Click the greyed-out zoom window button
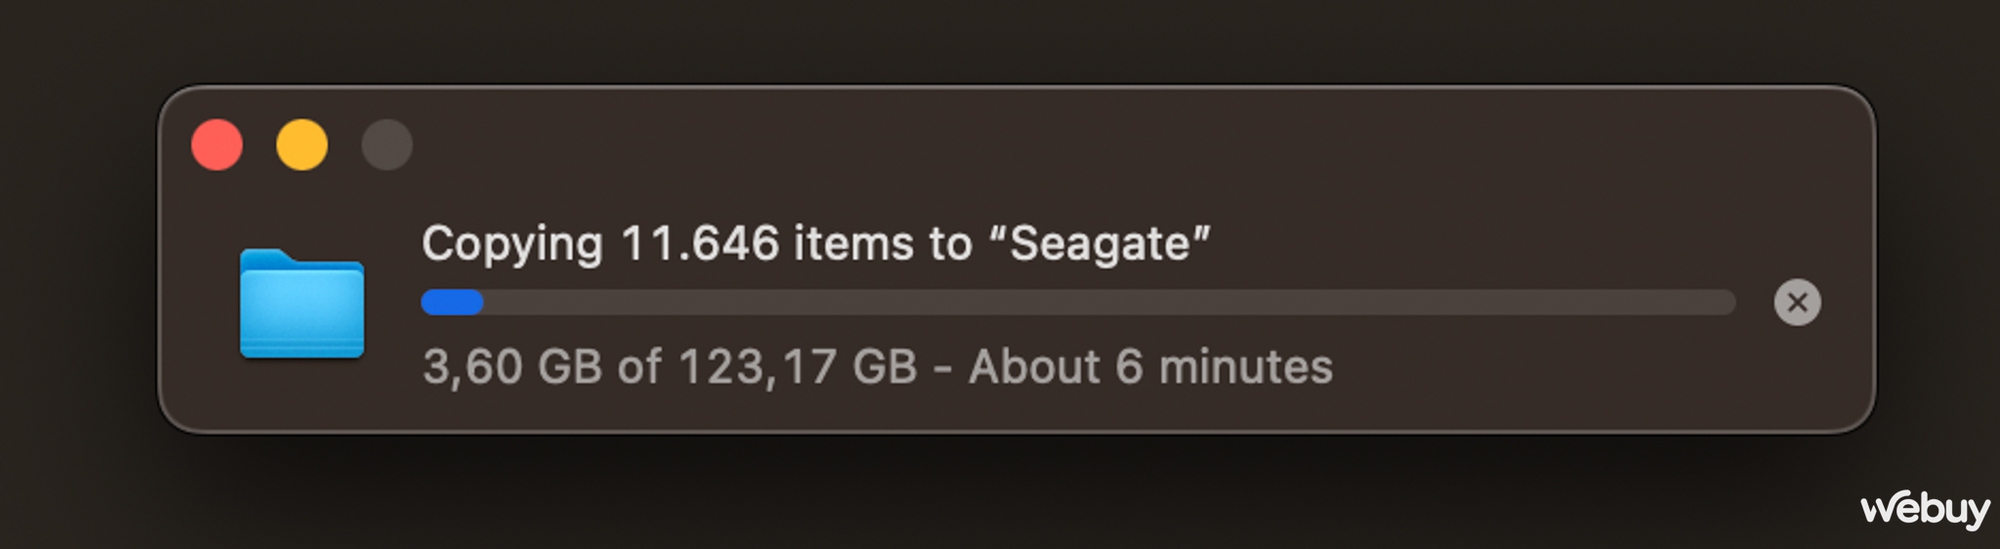 (387, 145)
